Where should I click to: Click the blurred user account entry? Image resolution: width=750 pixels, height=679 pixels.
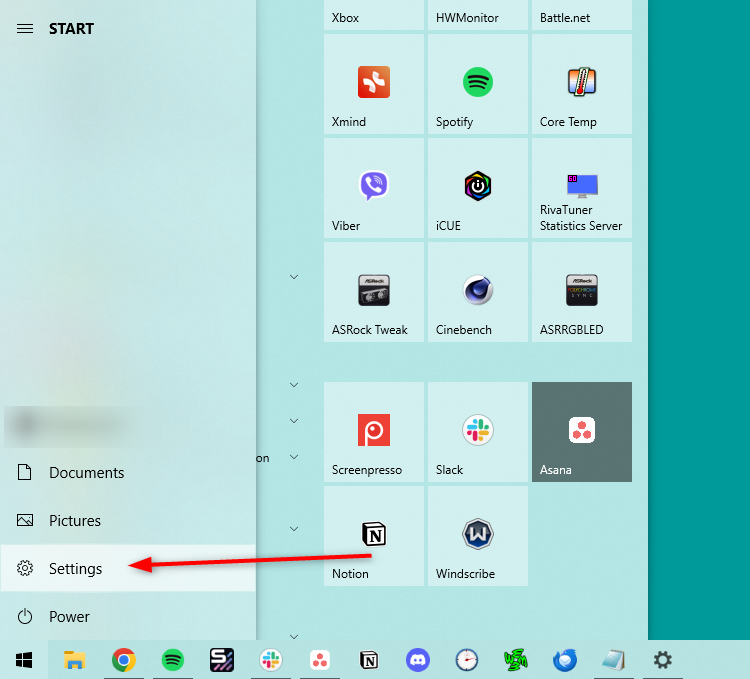(69, 425)
